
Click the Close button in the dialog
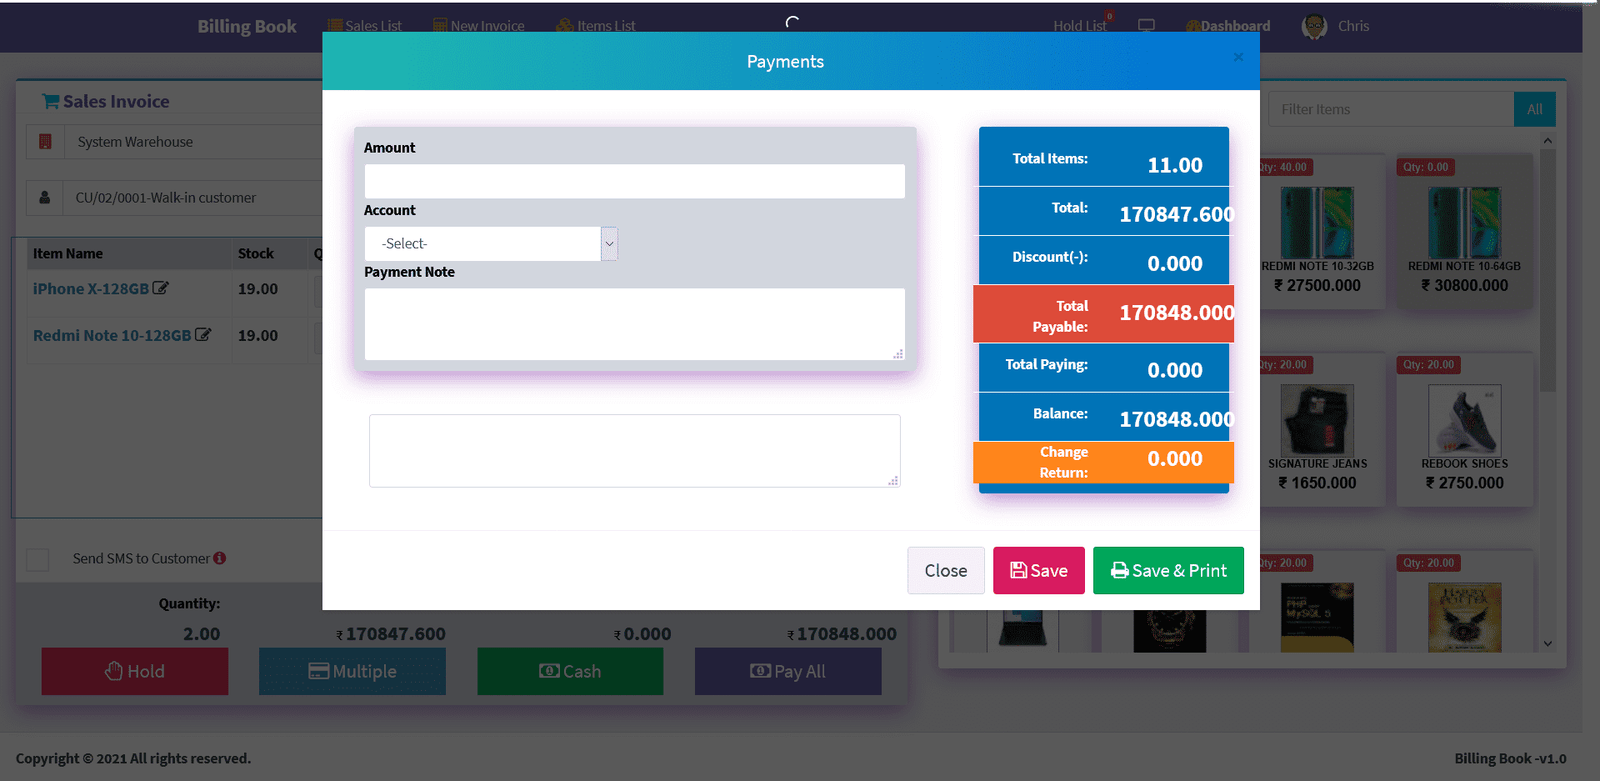coord(945,570)
